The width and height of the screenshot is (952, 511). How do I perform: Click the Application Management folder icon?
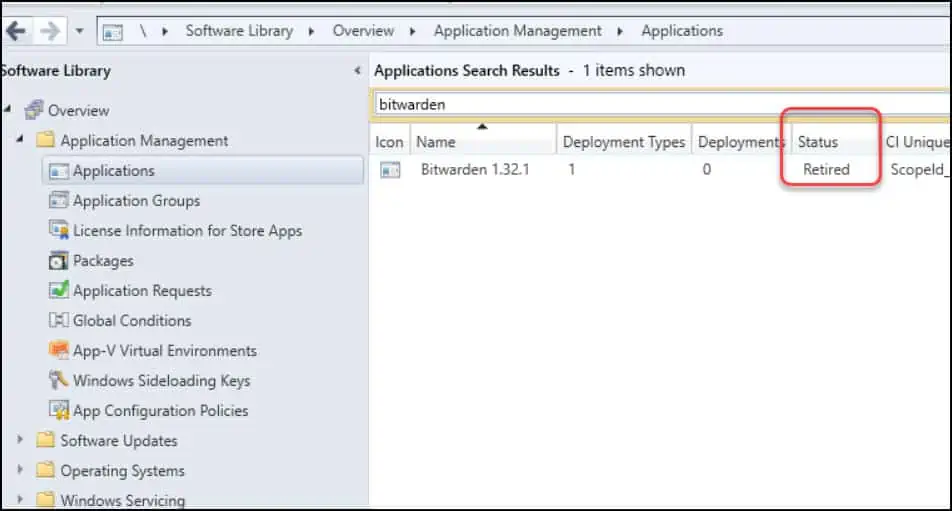pos(46,140)
